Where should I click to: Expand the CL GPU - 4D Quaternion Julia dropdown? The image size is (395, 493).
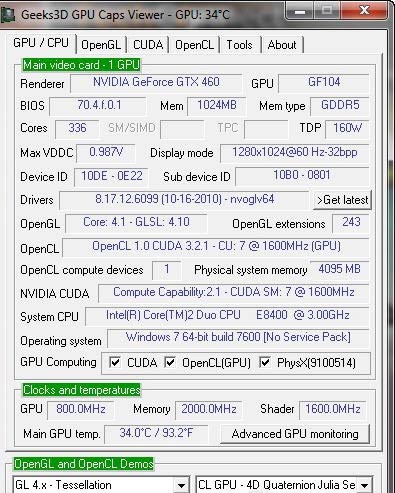tap(365, 485)
